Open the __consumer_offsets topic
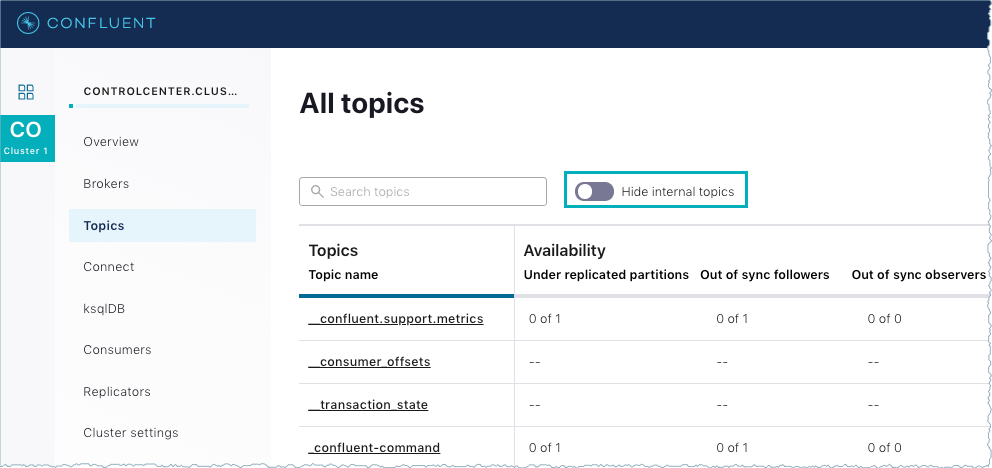The width and height of the screenshot is (992, 468). [369, 361]
